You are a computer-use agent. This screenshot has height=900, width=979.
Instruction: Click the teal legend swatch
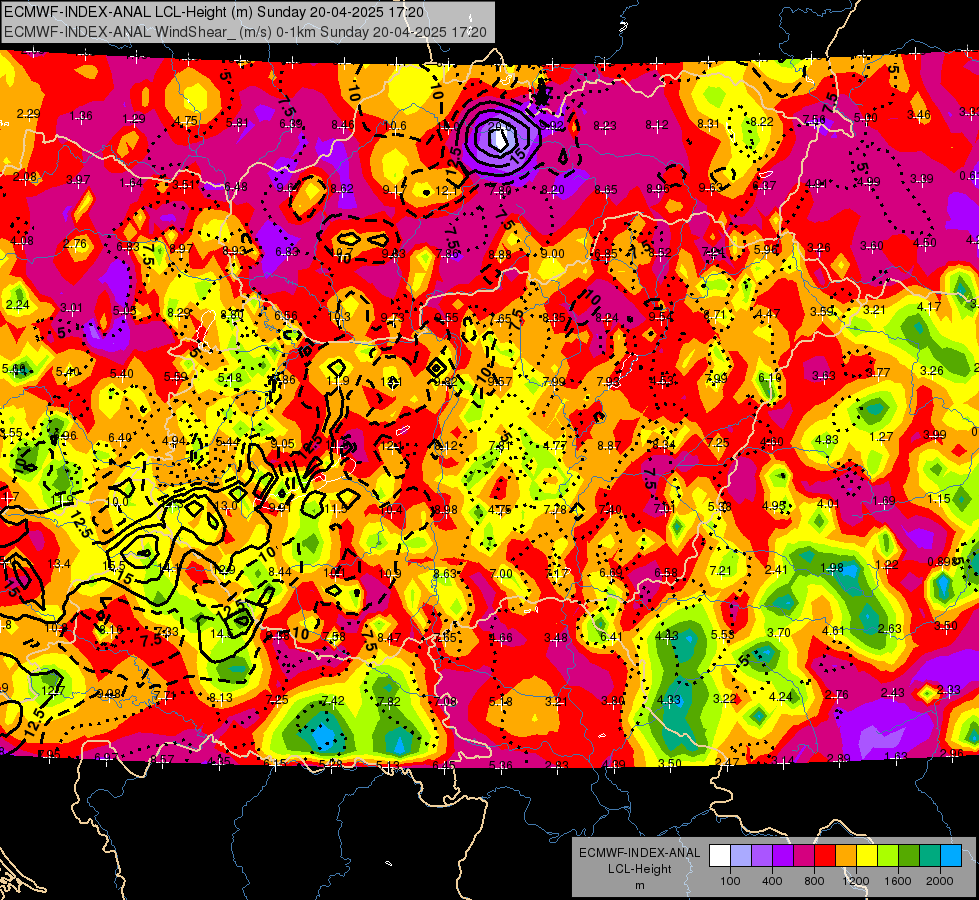click(x=930, y=856)
